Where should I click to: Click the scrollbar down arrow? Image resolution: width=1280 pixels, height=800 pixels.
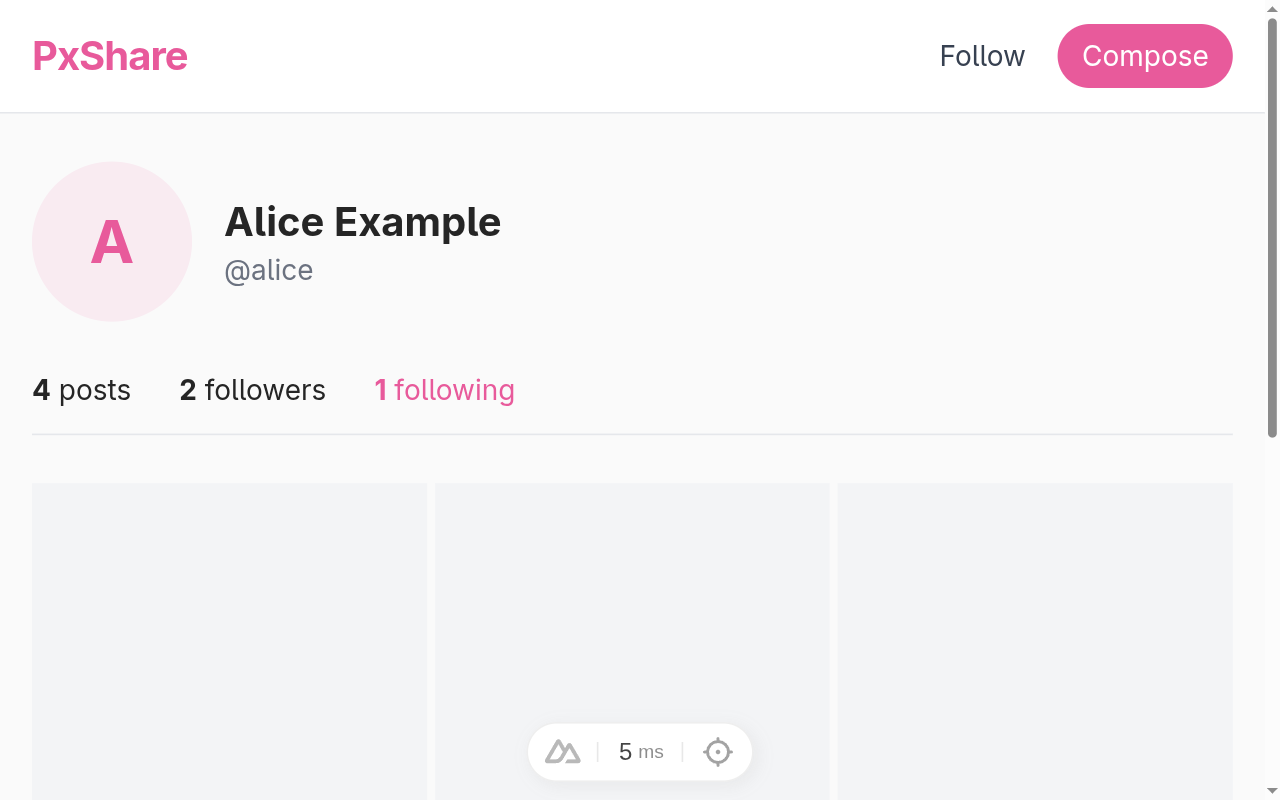tap(1272, 792)
